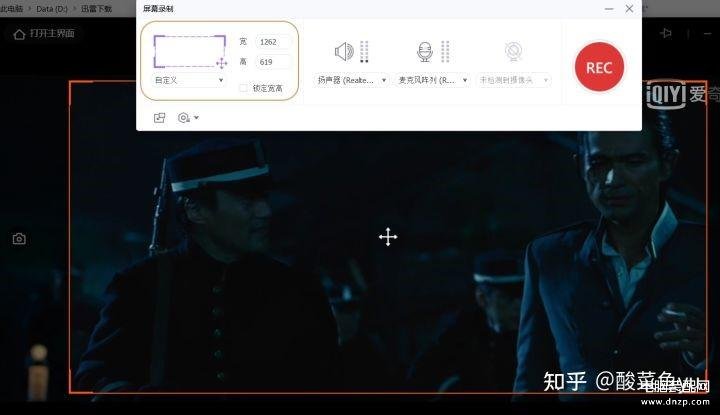Click the screenshot camera icon on player

[x=19, y=239]
